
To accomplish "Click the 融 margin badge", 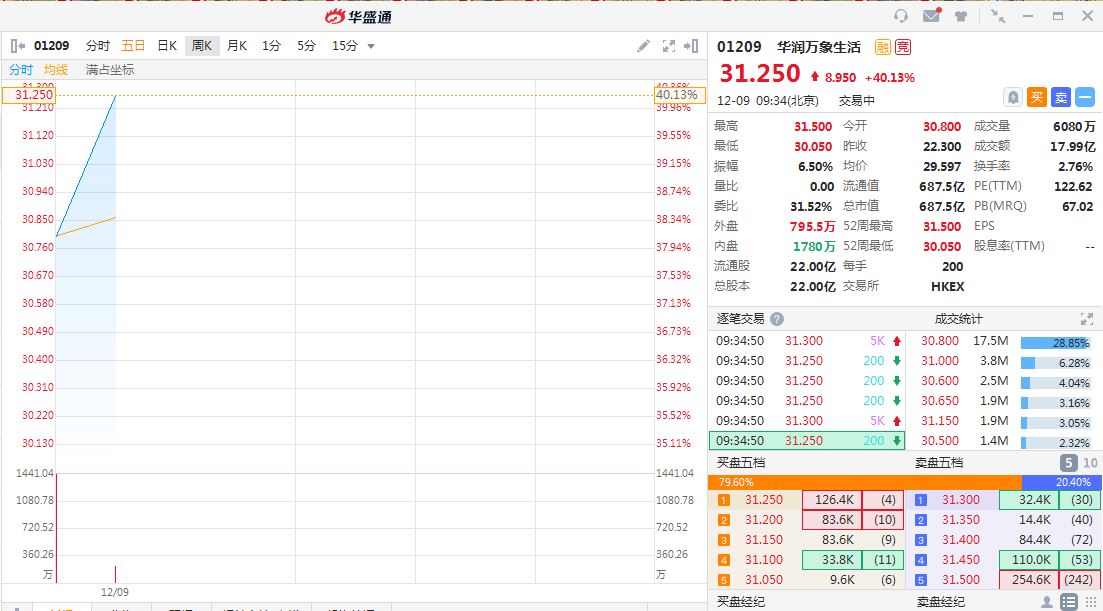I will (x=882, y=47).
